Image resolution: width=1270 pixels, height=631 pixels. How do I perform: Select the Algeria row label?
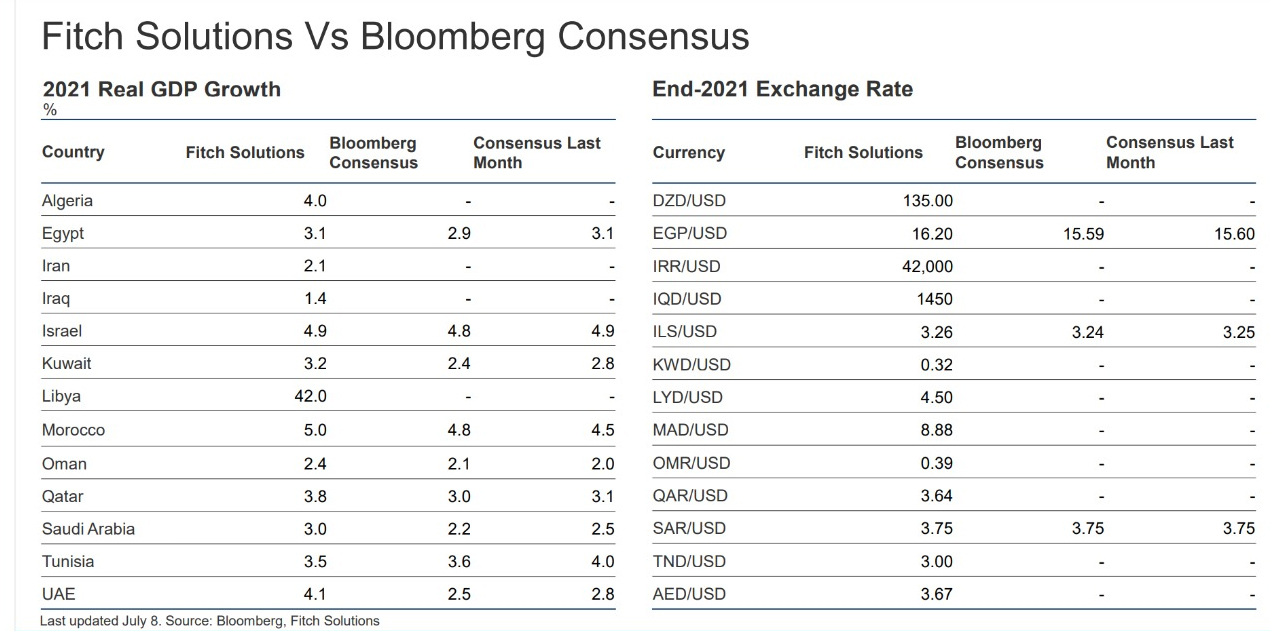tap(67, 200)
